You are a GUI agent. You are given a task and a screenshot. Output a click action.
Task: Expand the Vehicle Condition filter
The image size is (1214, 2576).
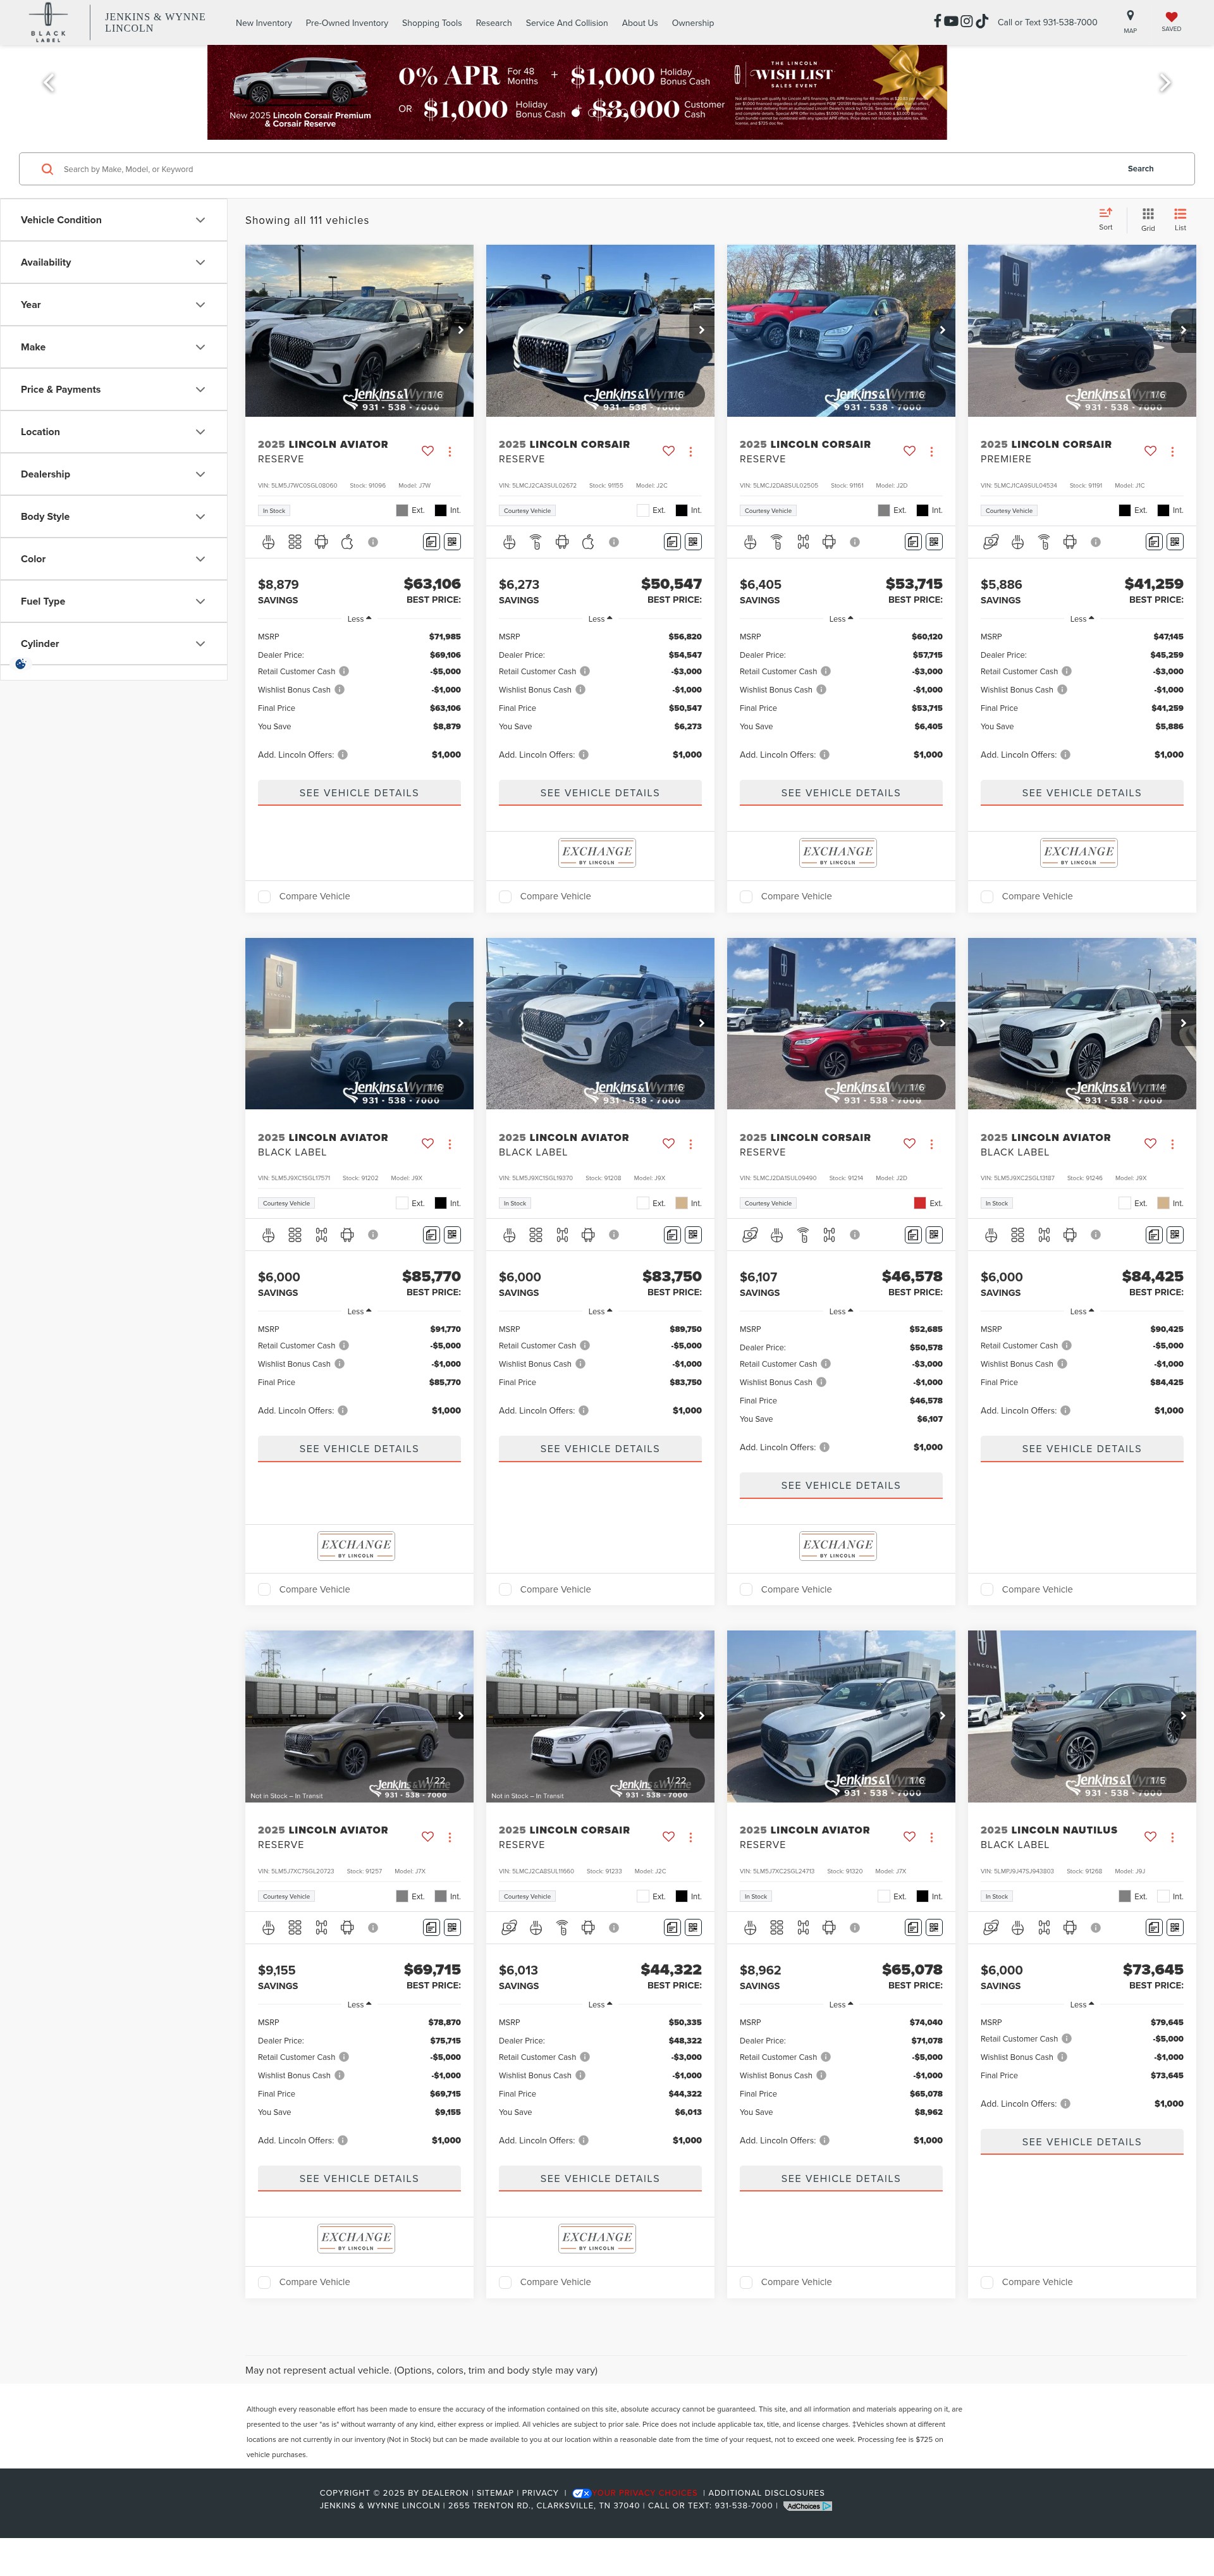click(113, 220)
